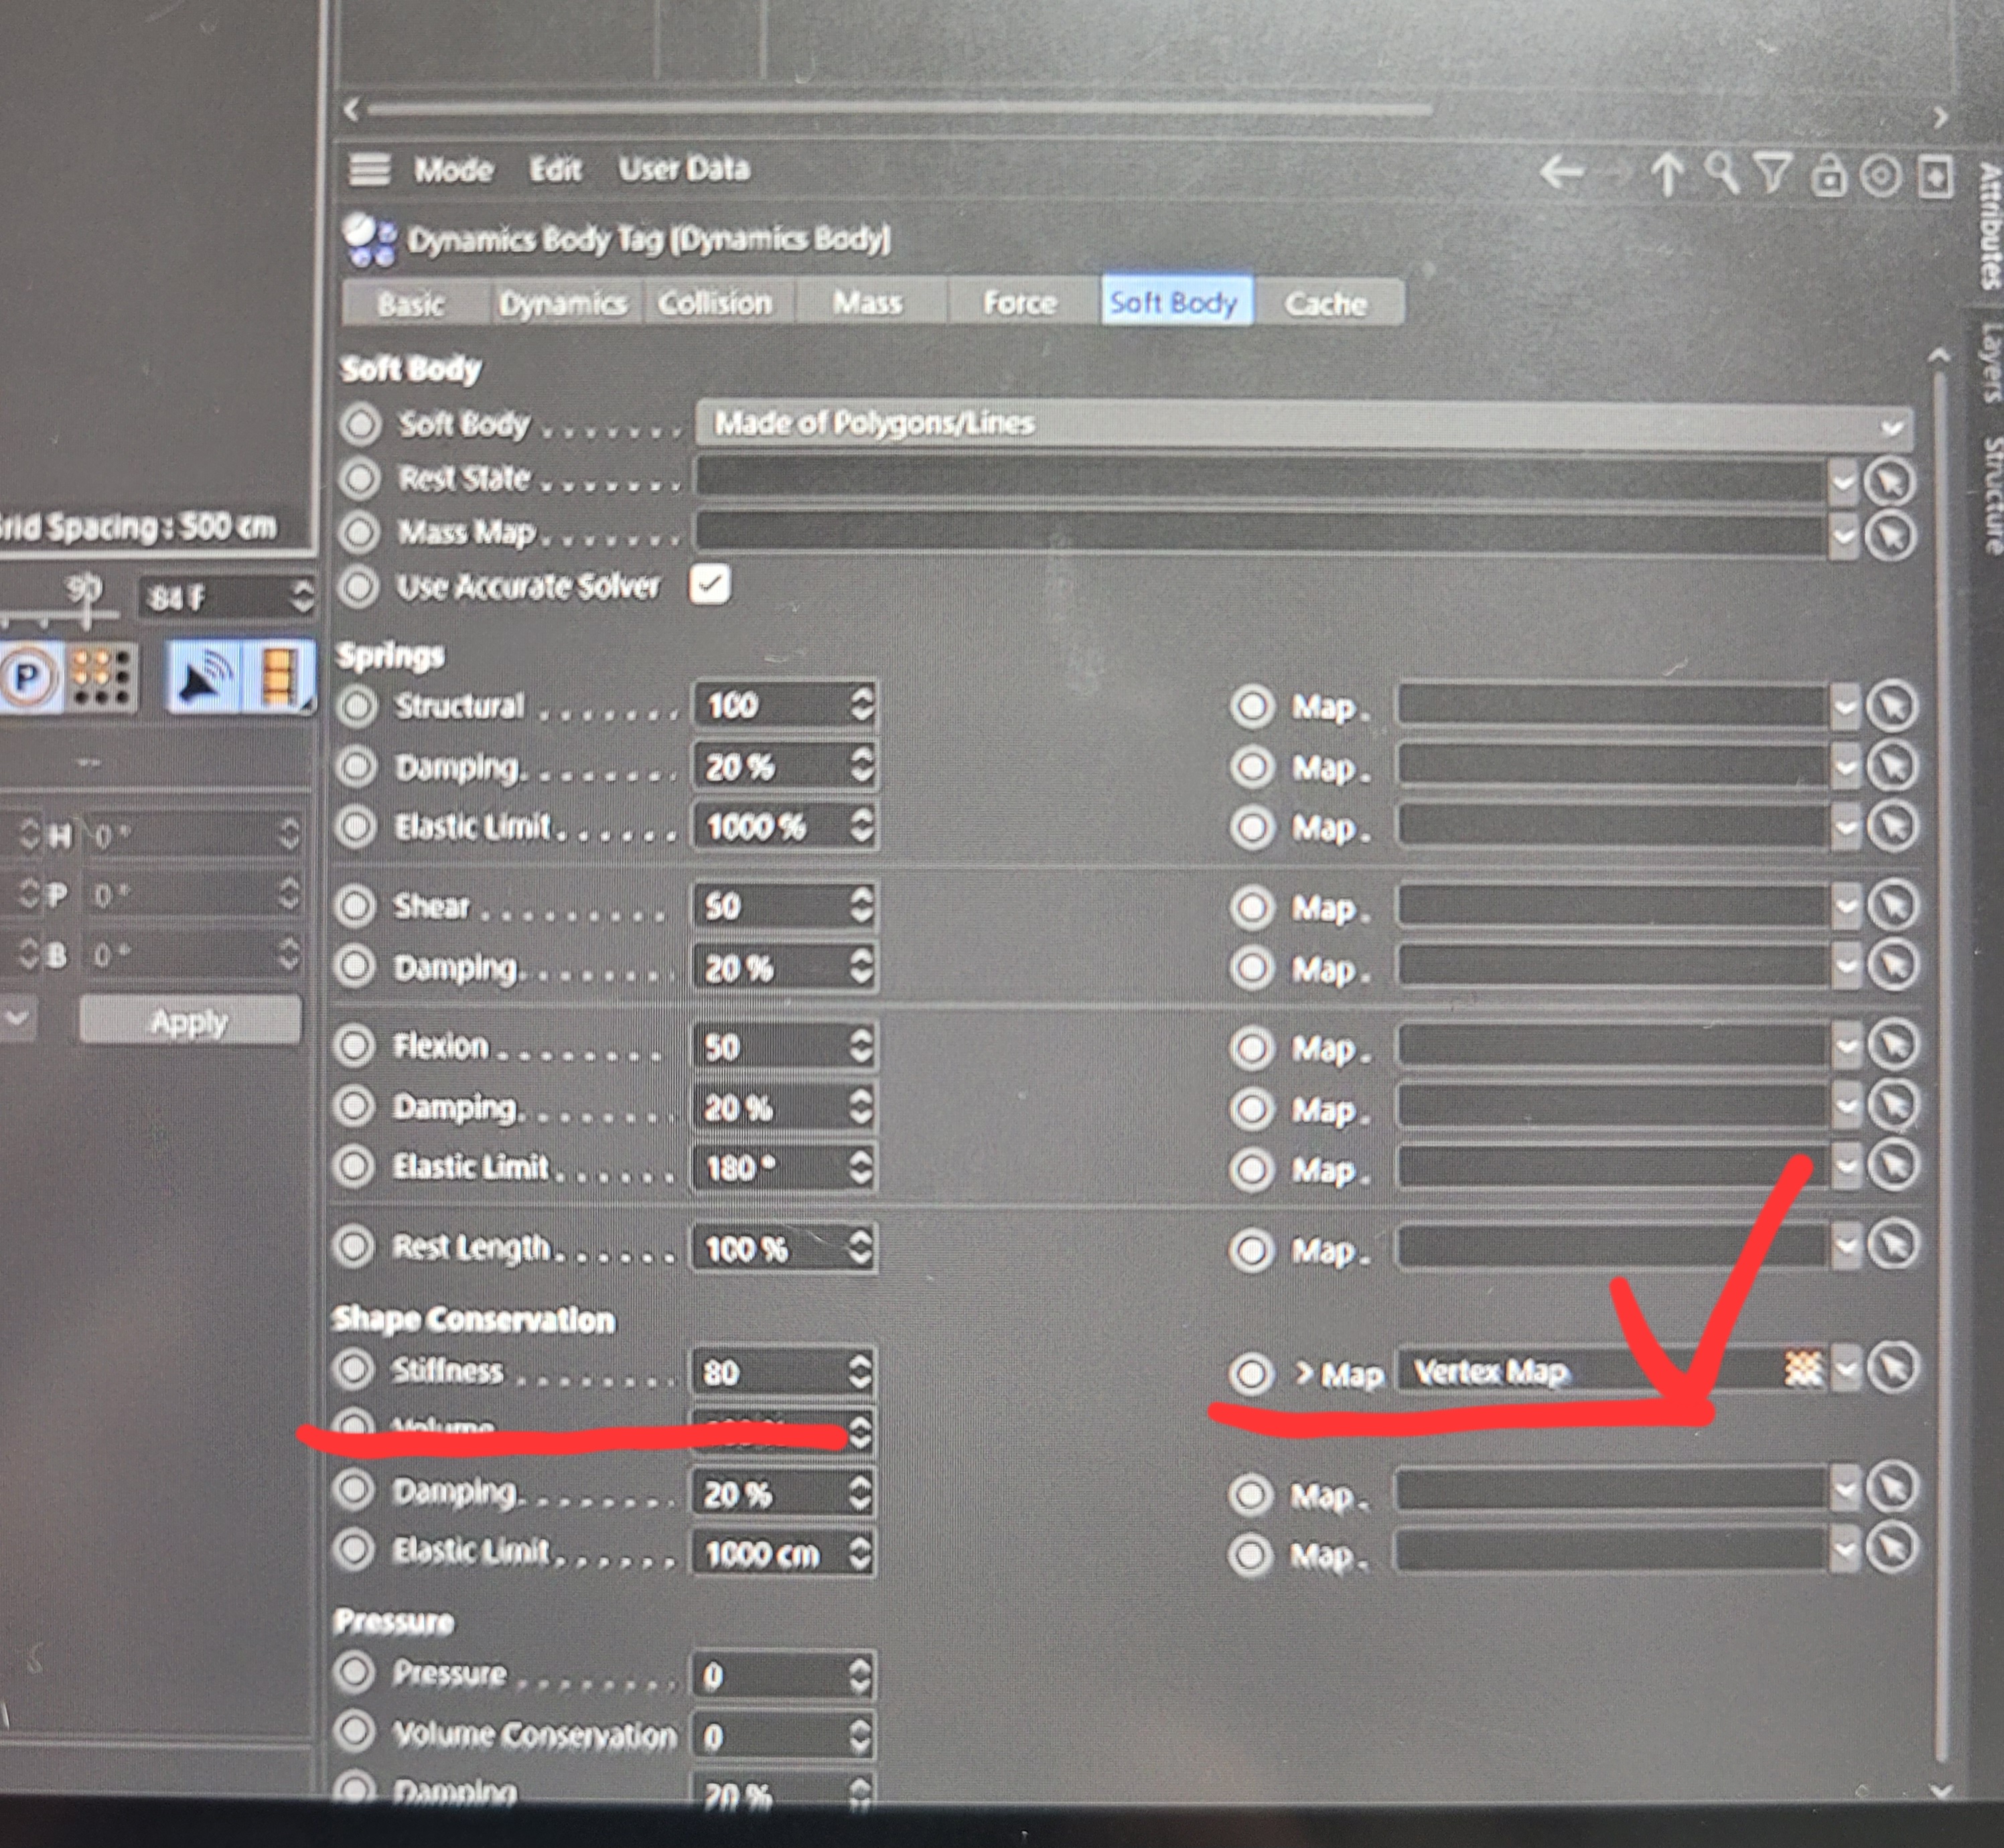
Task: Switch to the Mass tab
Action: coord(868,302)
